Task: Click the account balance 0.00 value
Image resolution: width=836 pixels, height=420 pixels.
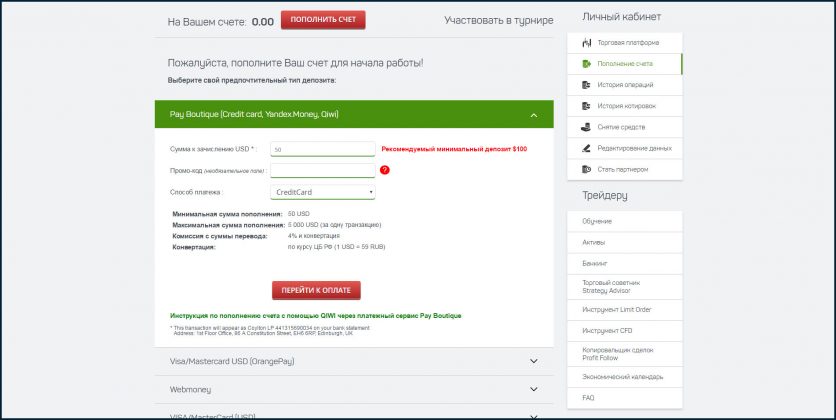Action: coord(262,22)
